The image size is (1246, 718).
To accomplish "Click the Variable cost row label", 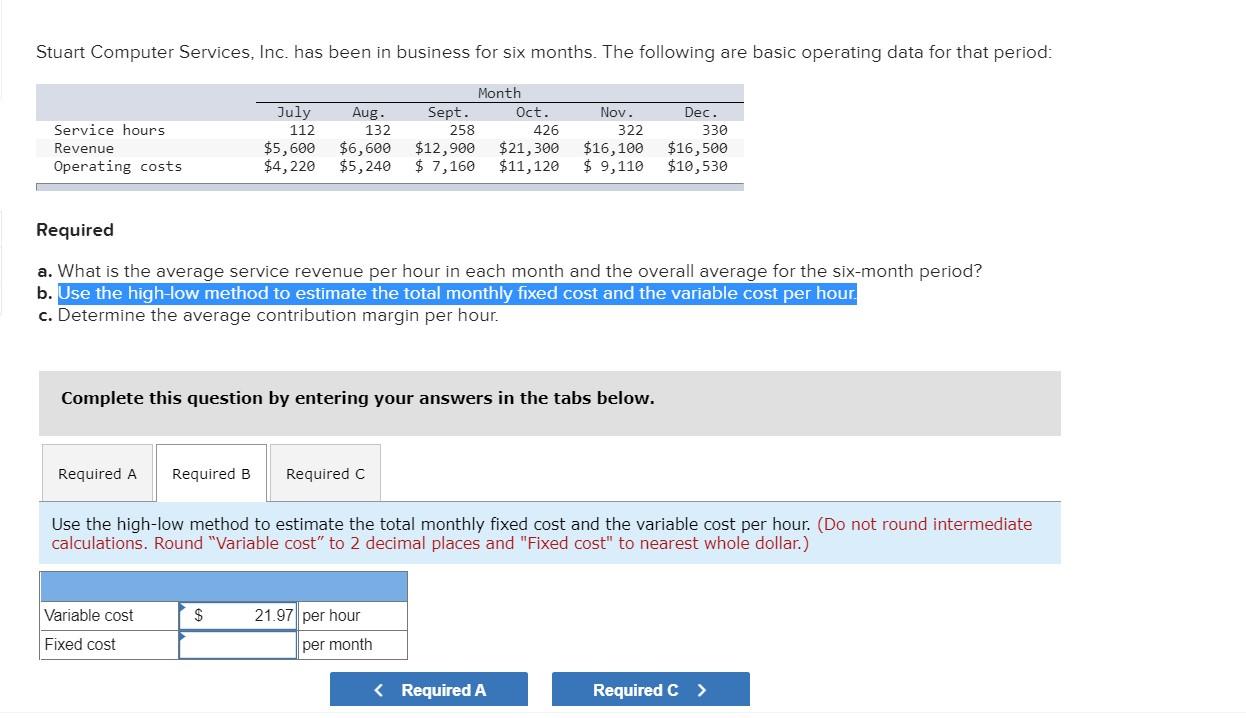I will pos(89,616).
